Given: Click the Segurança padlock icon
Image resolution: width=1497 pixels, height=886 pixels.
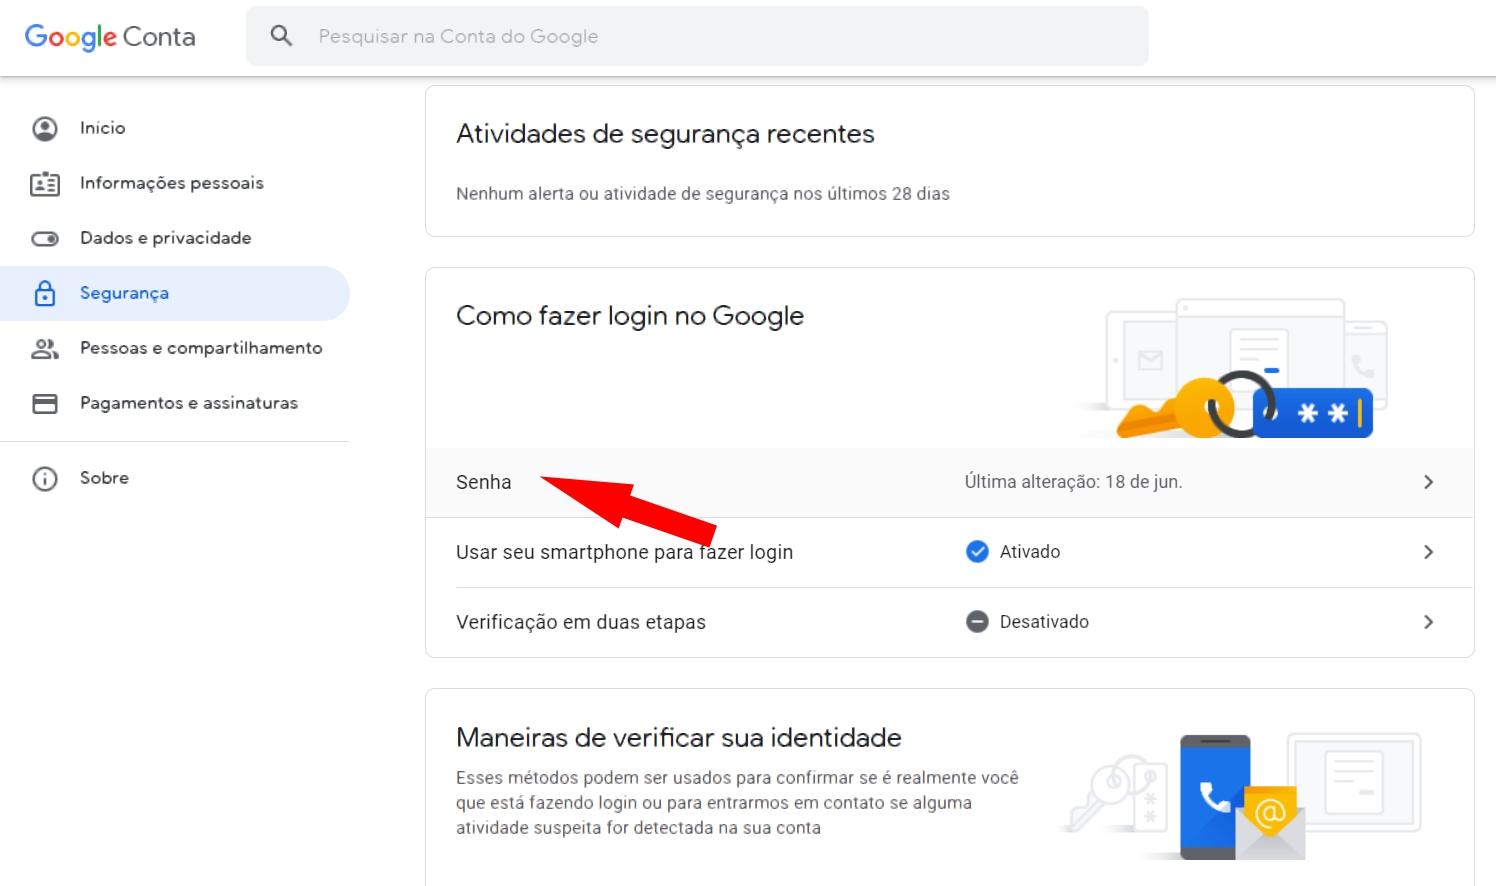Looking at the screenshot, I should (45, 293).
